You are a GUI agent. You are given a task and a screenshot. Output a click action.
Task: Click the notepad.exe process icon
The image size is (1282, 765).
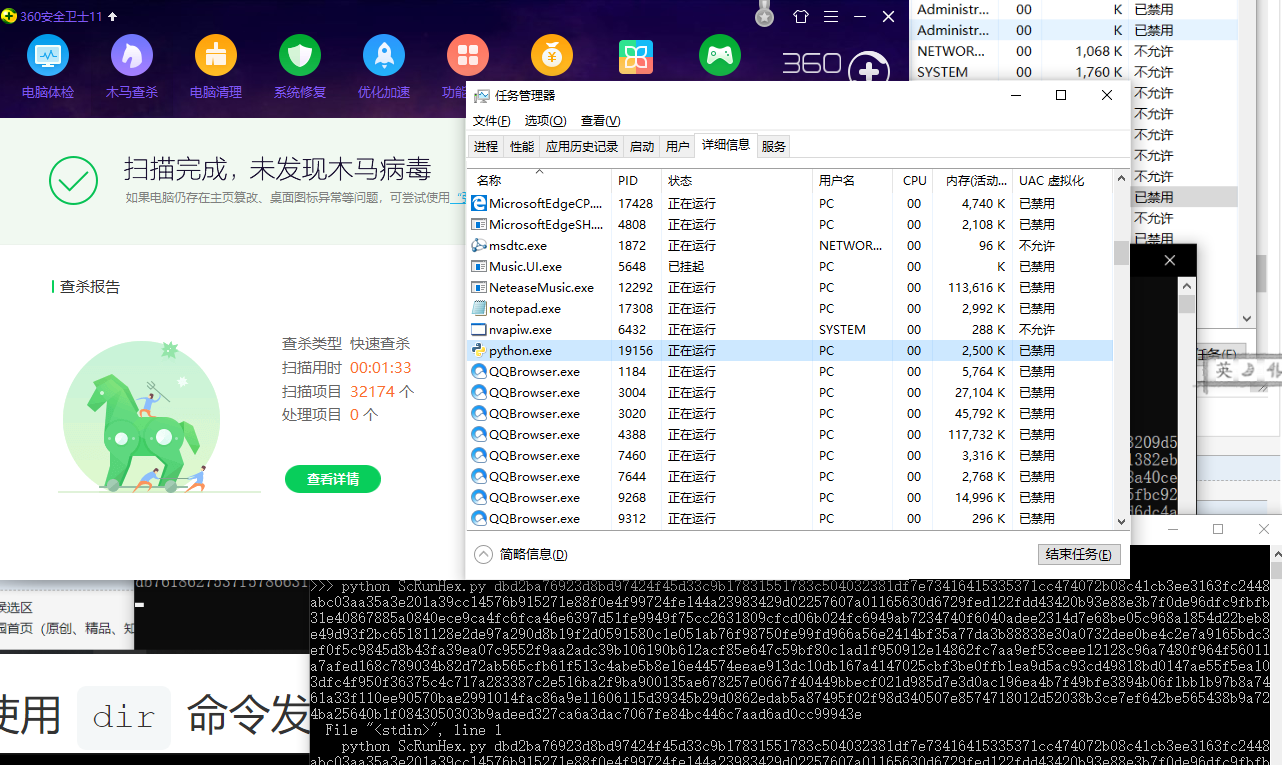tap(479, 309)
